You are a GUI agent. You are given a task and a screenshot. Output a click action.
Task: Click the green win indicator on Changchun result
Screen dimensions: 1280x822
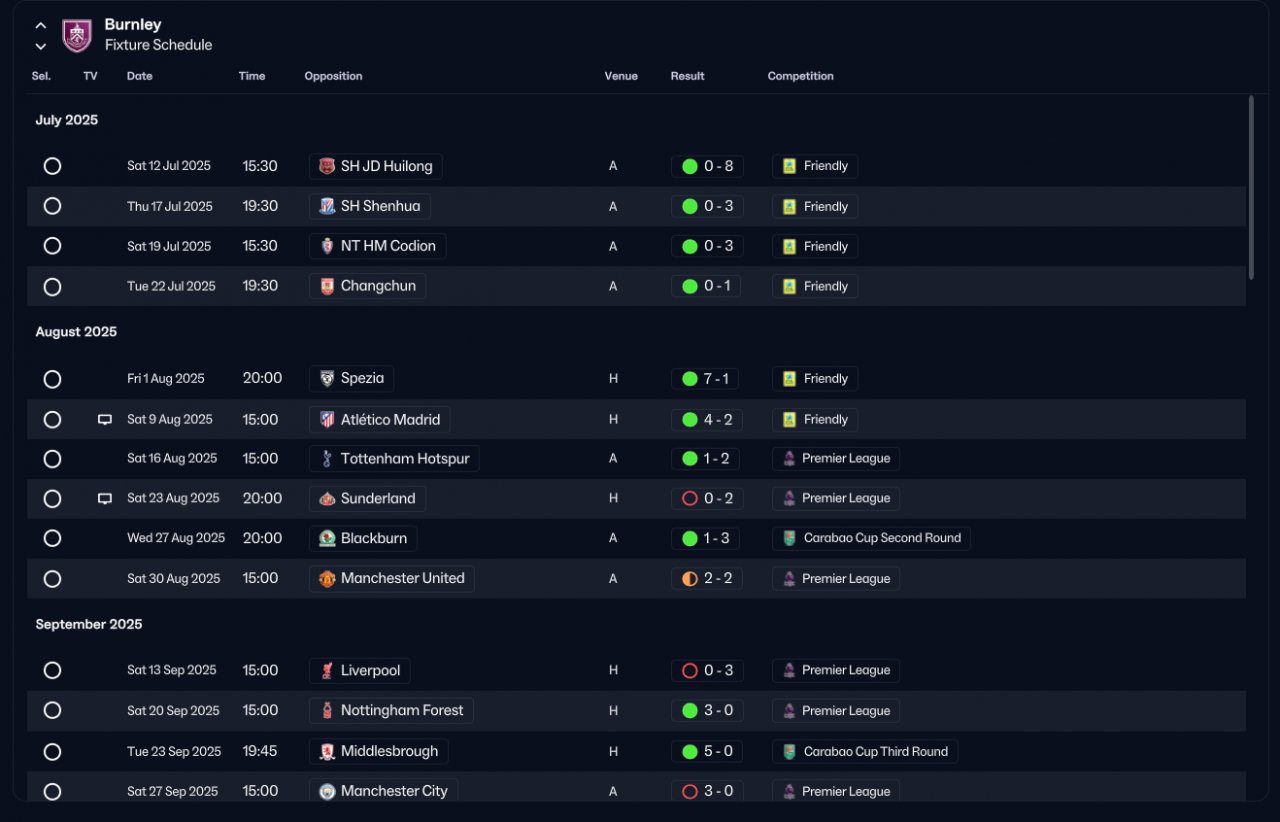pyautogui.click(x=689, y=287)
